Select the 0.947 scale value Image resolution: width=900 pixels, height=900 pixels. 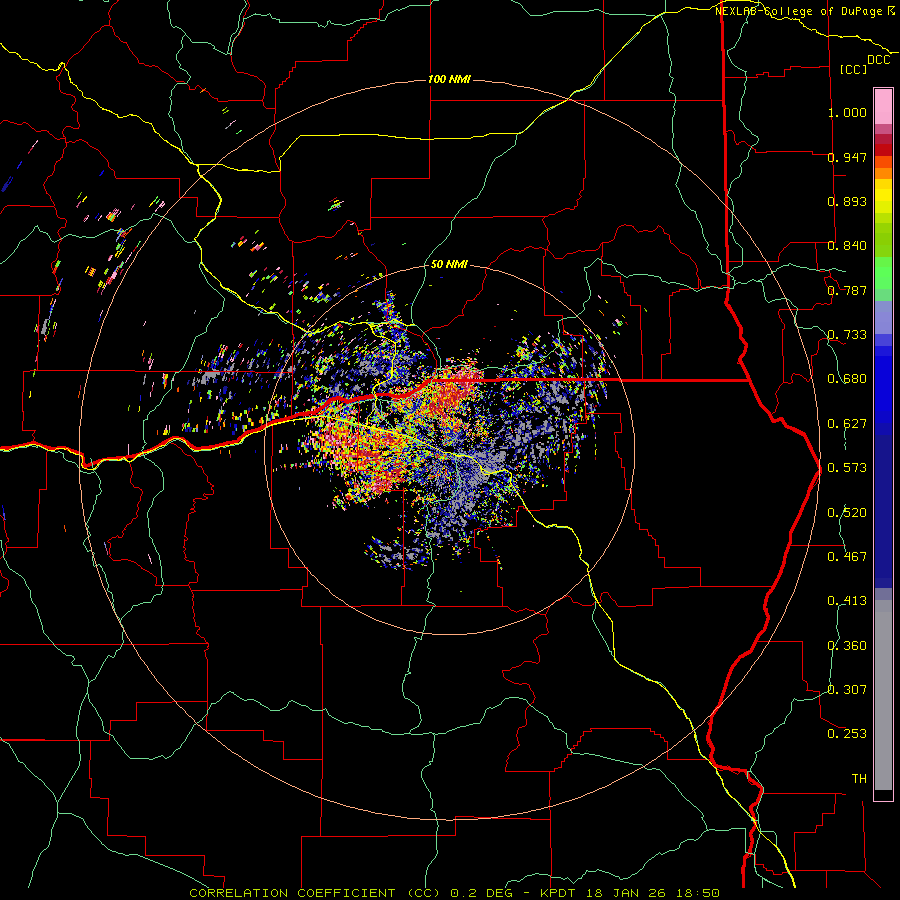847,157
